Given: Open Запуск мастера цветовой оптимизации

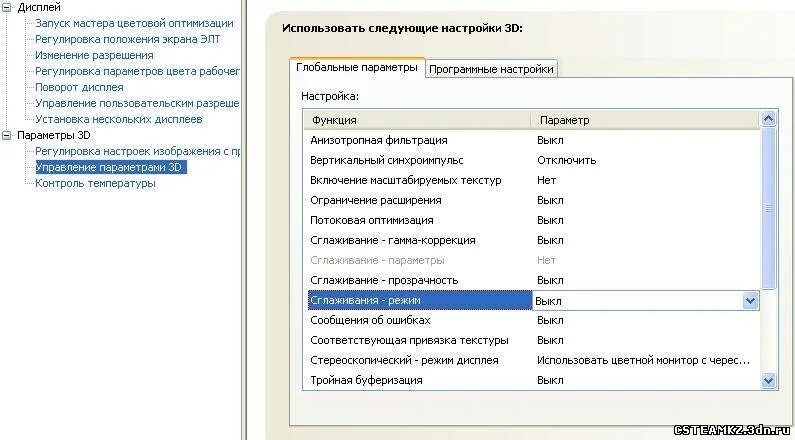Looking at the screenshot, I should [x=134, y=23].
